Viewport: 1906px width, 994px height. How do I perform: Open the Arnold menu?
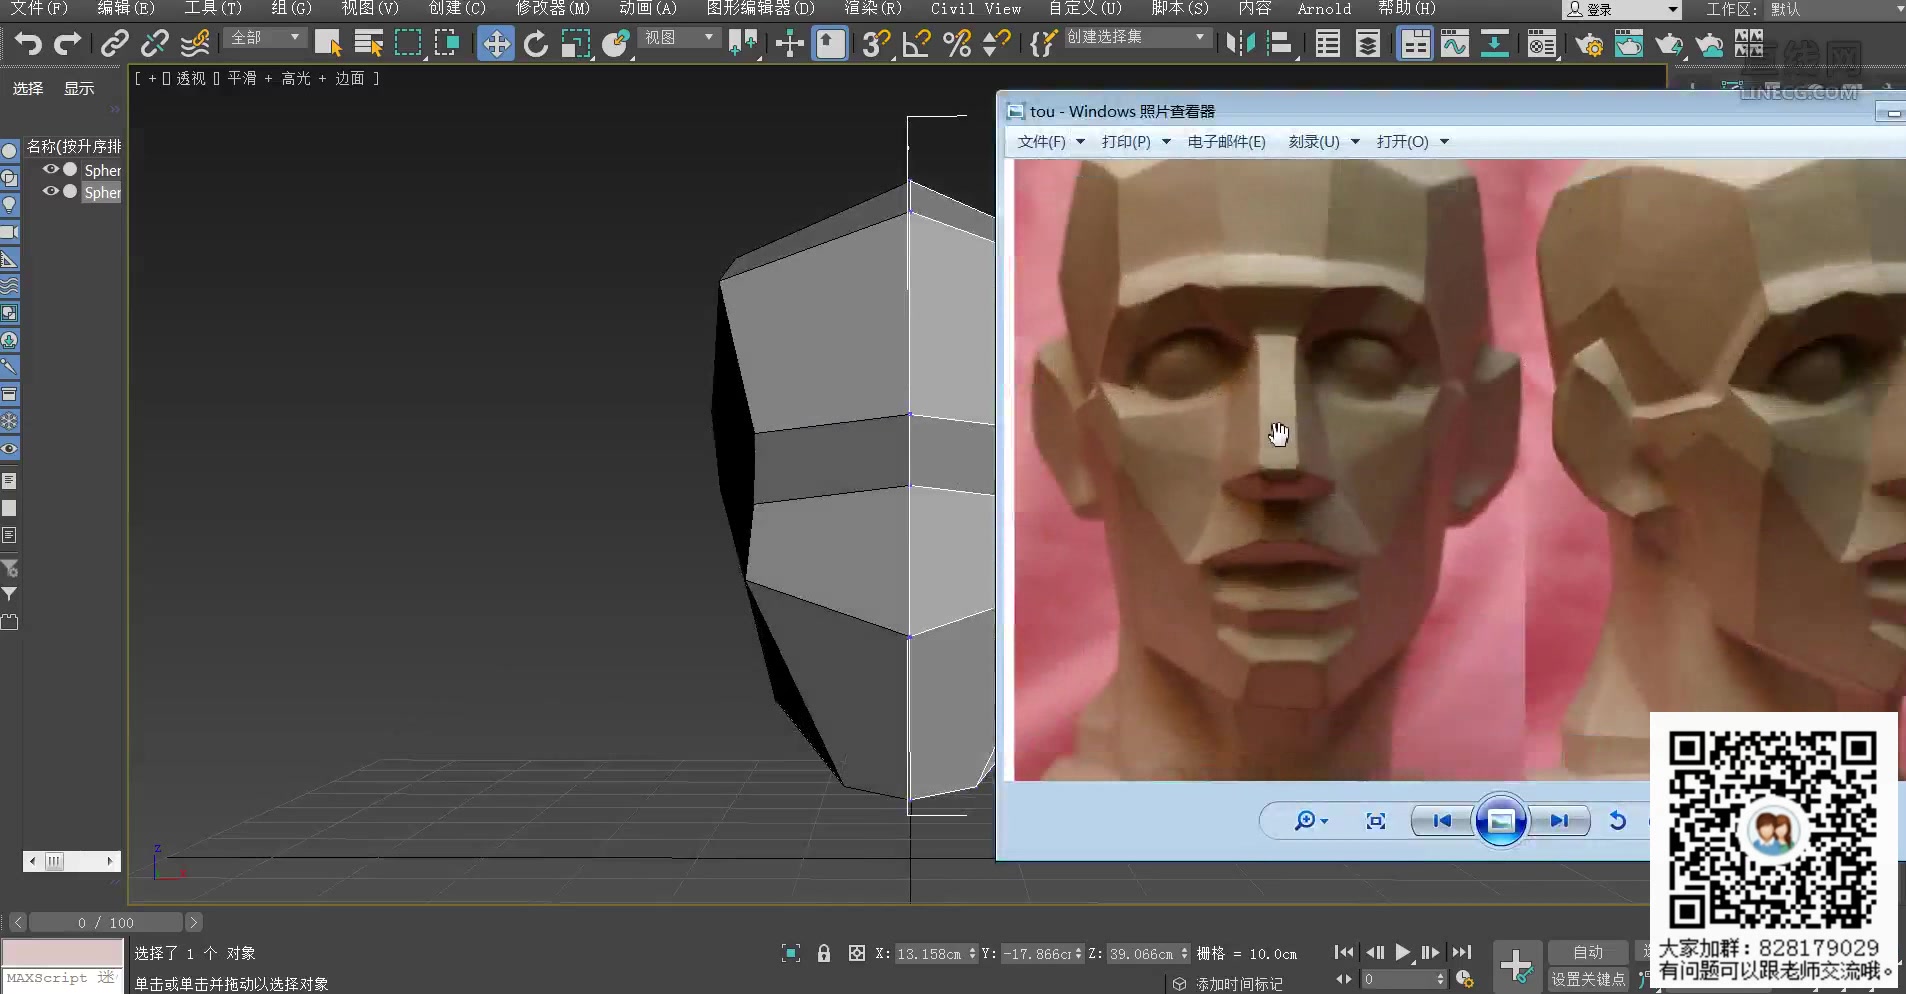pos(1324,8)
